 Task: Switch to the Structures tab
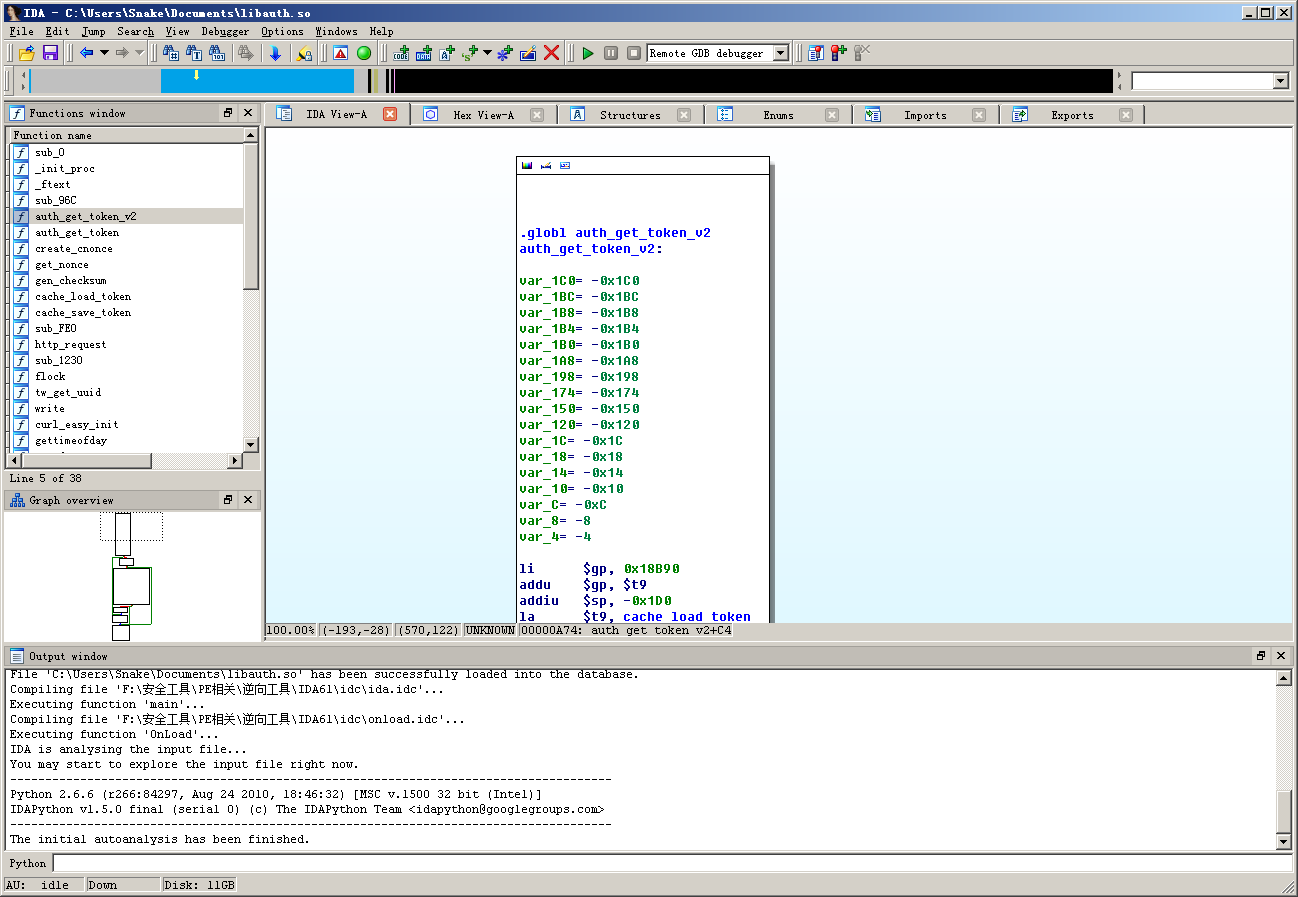pyautogui.click(x=630, y=115)
